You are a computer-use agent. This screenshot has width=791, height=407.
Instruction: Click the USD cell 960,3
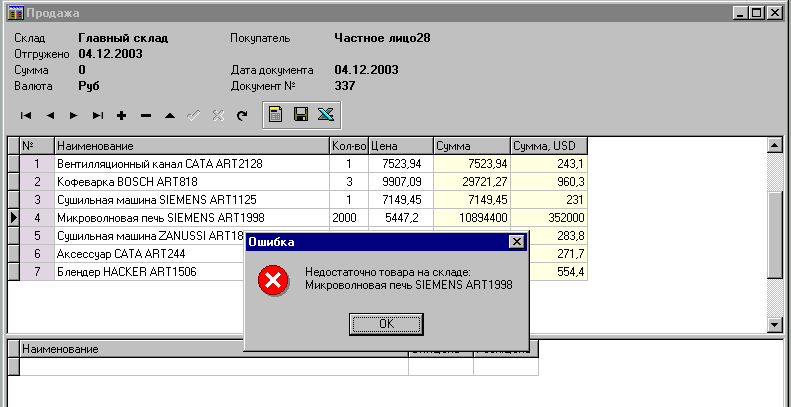pyautogui.click(x=549, y=182)
